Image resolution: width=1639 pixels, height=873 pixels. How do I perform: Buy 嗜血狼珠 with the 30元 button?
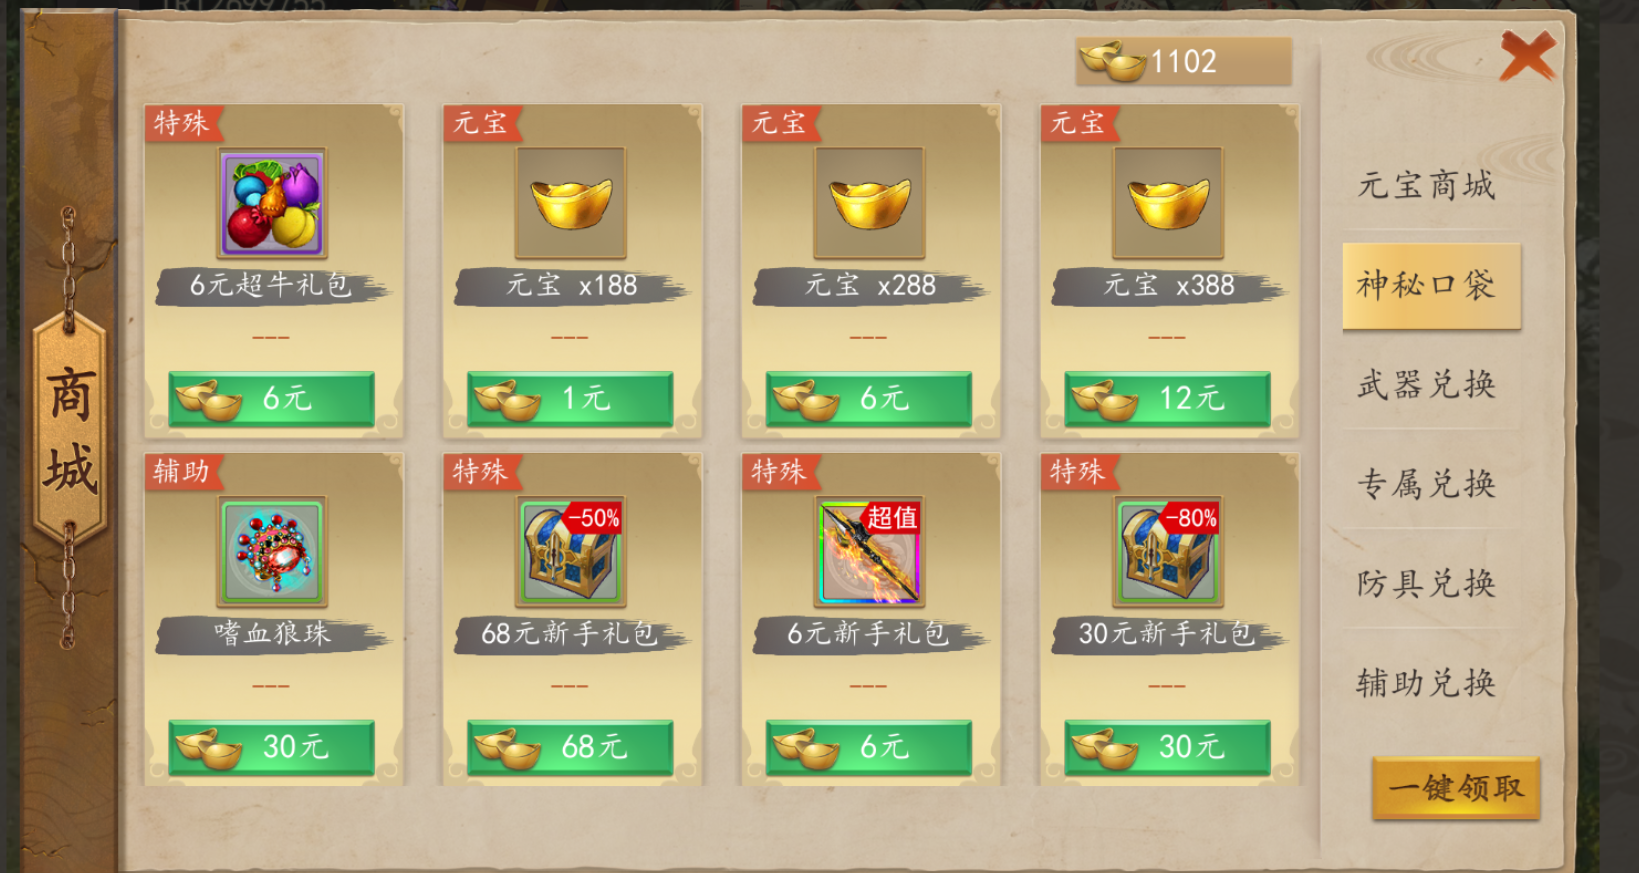tap(271, 748)
